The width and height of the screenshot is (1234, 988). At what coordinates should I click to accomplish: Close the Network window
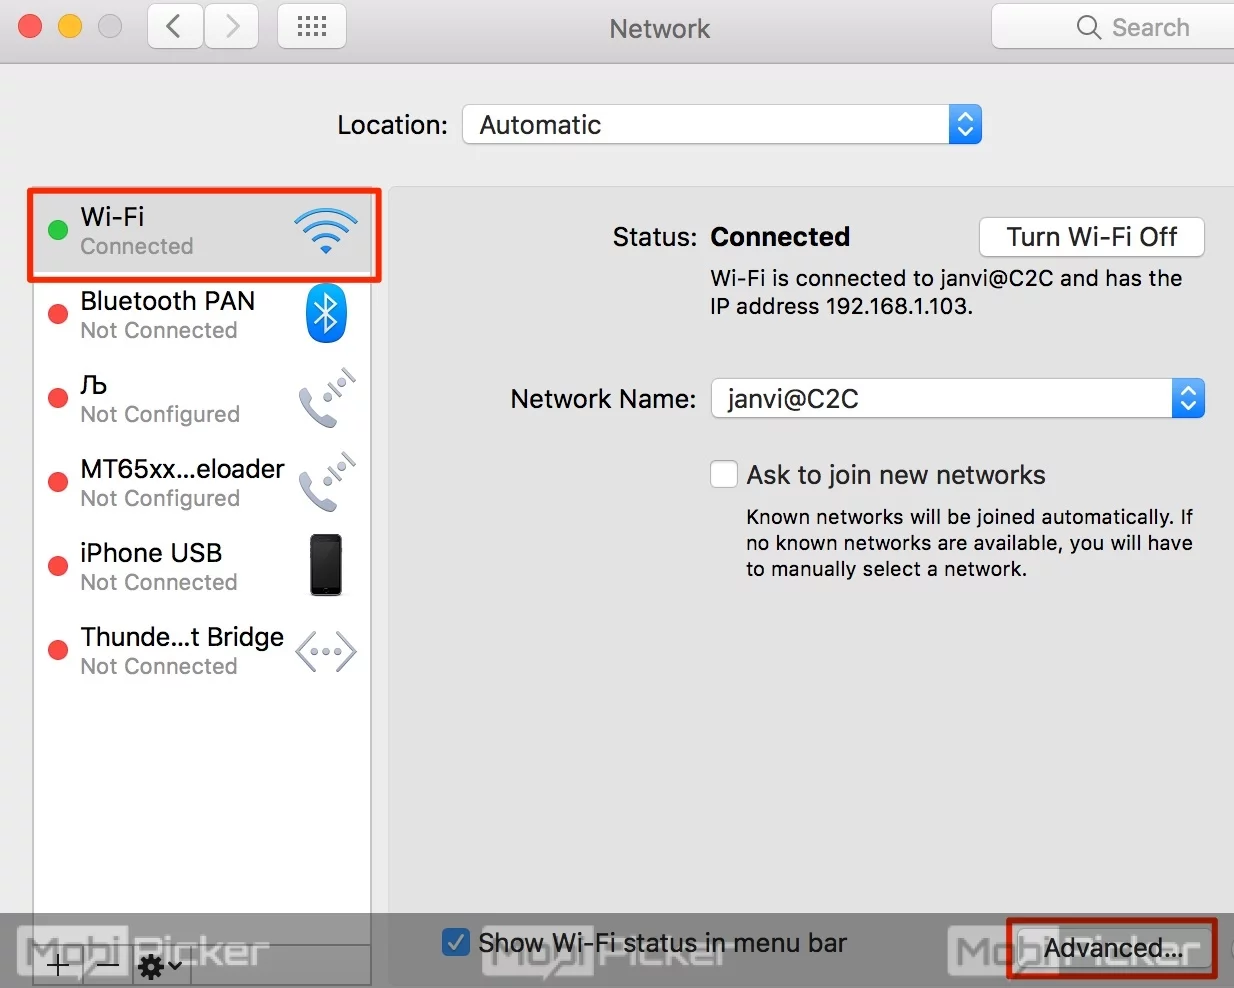[30, 26]
